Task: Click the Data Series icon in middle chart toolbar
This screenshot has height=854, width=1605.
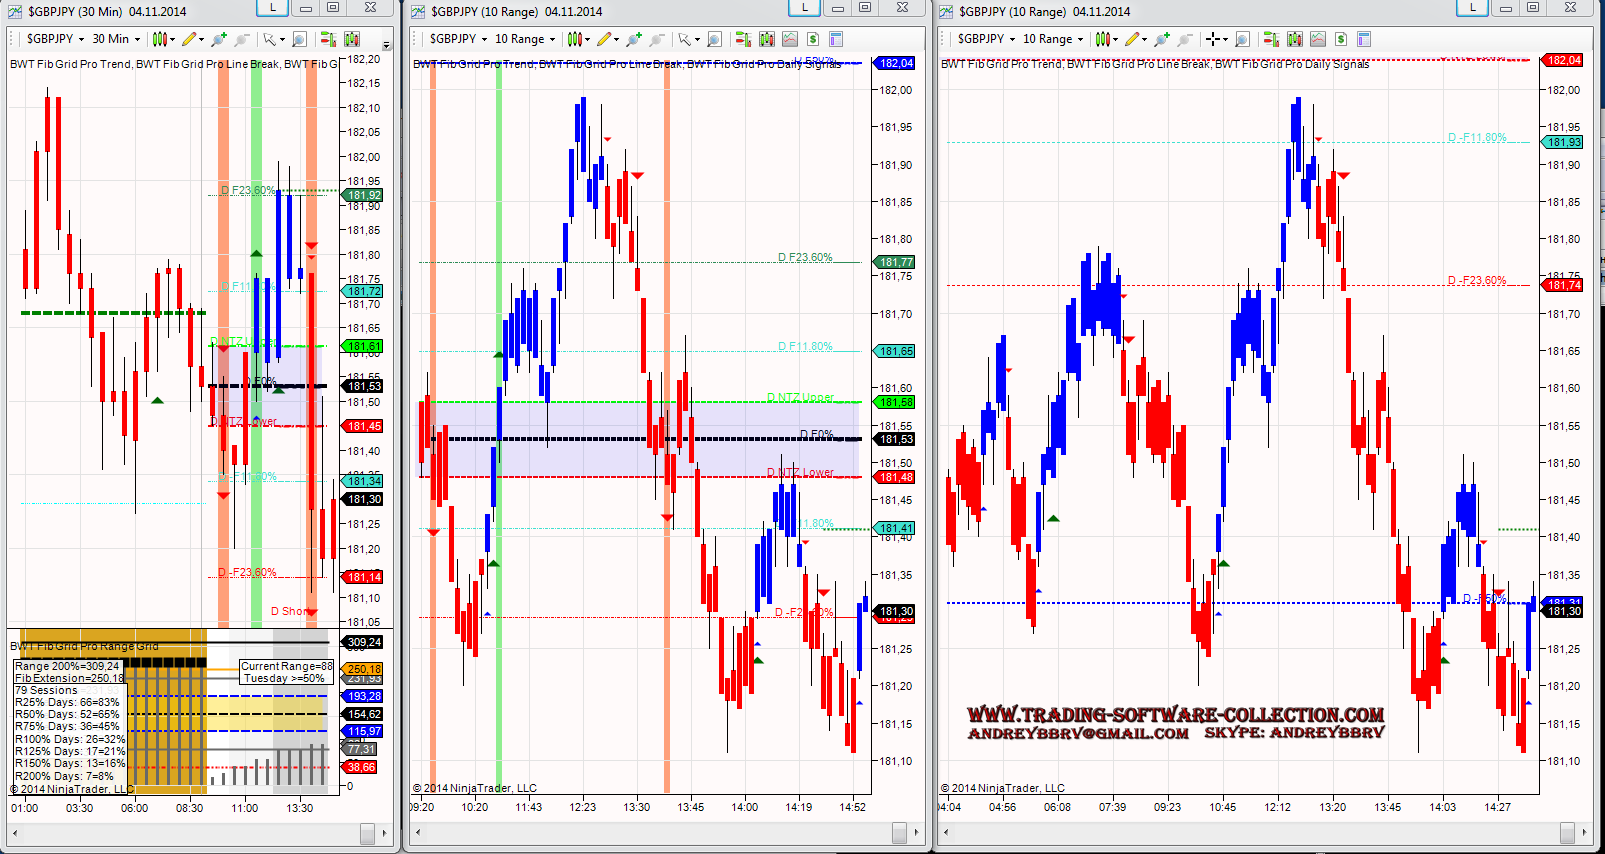Action: [x=743, y=39]
